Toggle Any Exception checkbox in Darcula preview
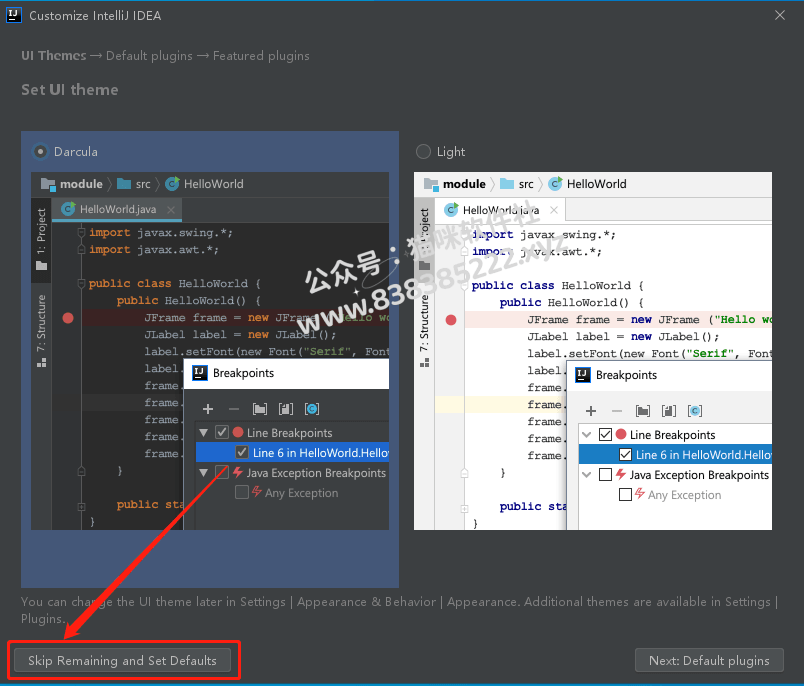The height and width of the screenshot is (686, 804). coord(242,492)
